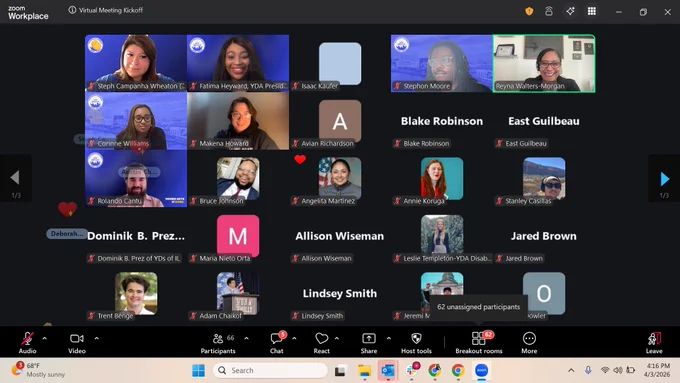Open Breakout rooms
680x383 pixels.
pos(479,342)
